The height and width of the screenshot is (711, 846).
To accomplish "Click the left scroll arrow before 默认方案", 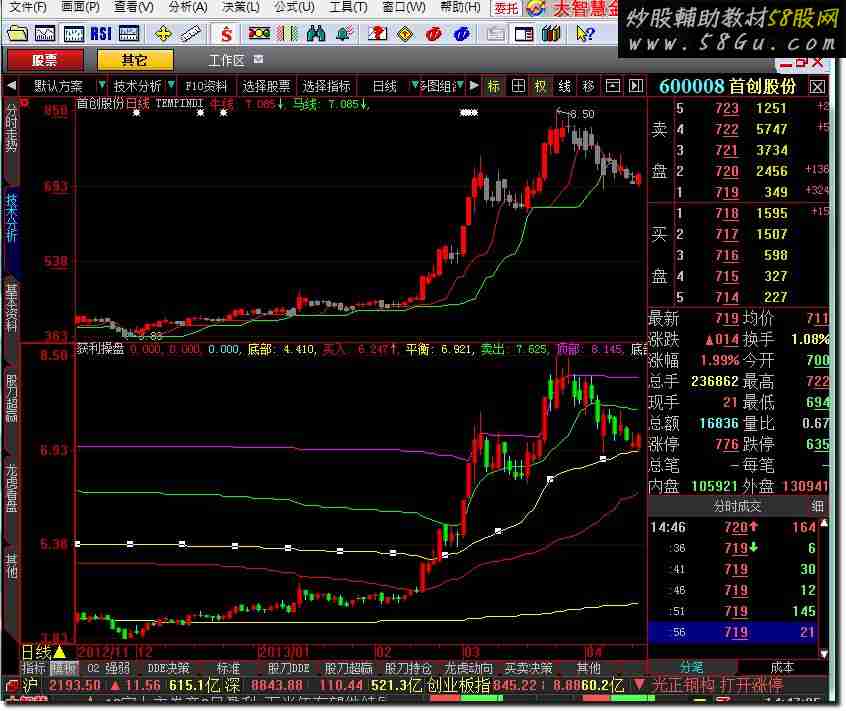I will (11, 86).
